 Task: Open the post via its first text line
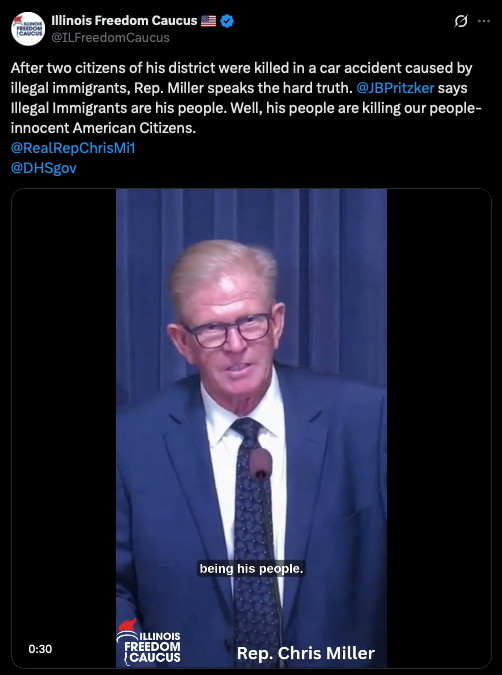click(242, 68)
